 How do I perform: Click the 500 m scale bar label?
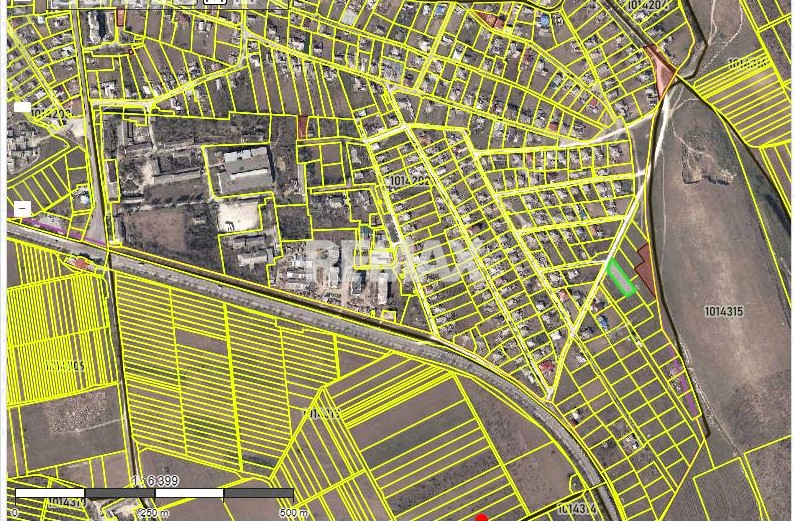[293, 513]
